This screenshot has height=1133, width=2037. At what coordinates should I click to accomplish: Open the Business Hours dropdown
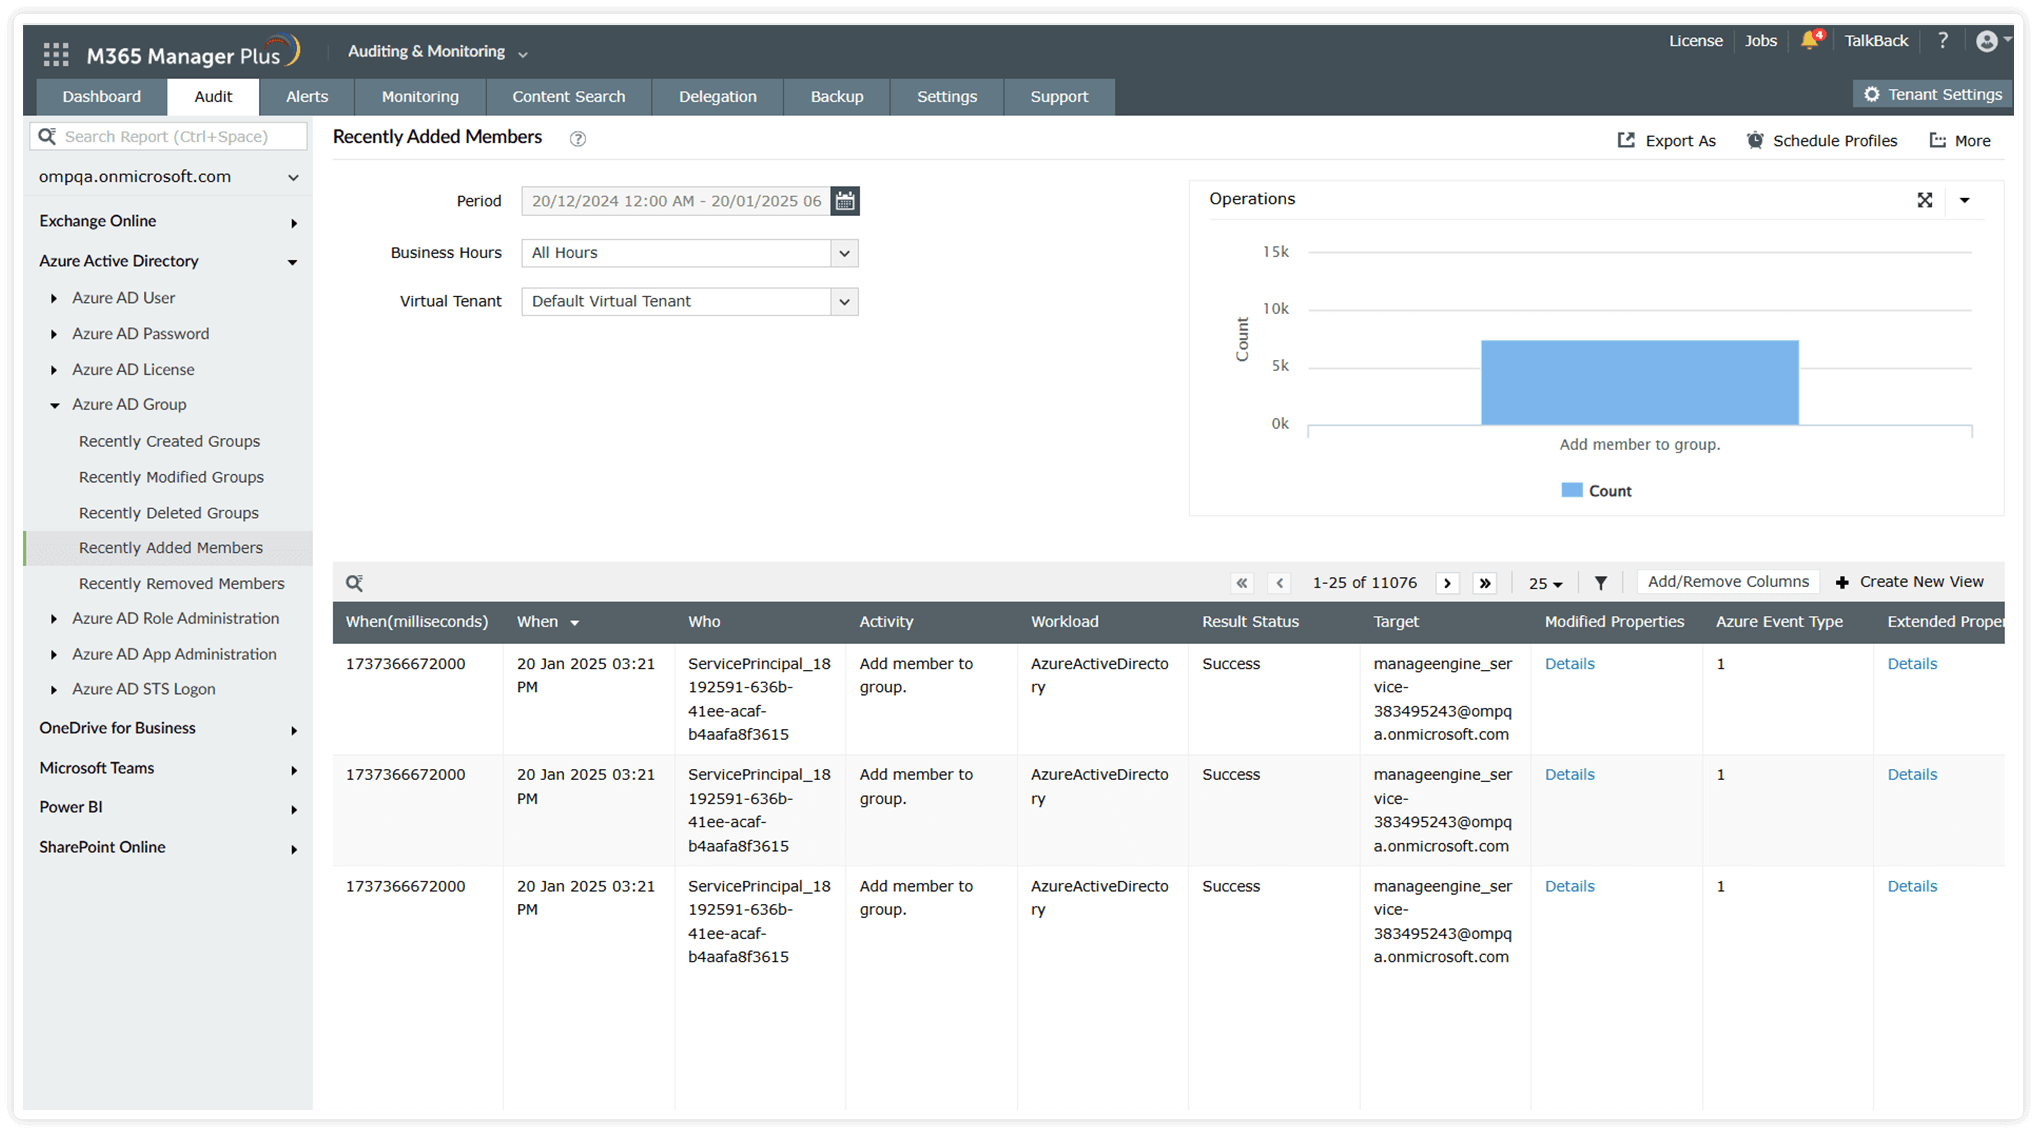click(x=845, y=253)
